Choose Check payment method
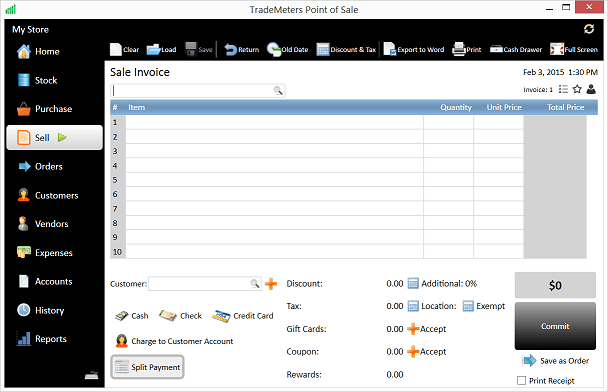Viewport: 608px width, 392px height. (x=180, y=316)
